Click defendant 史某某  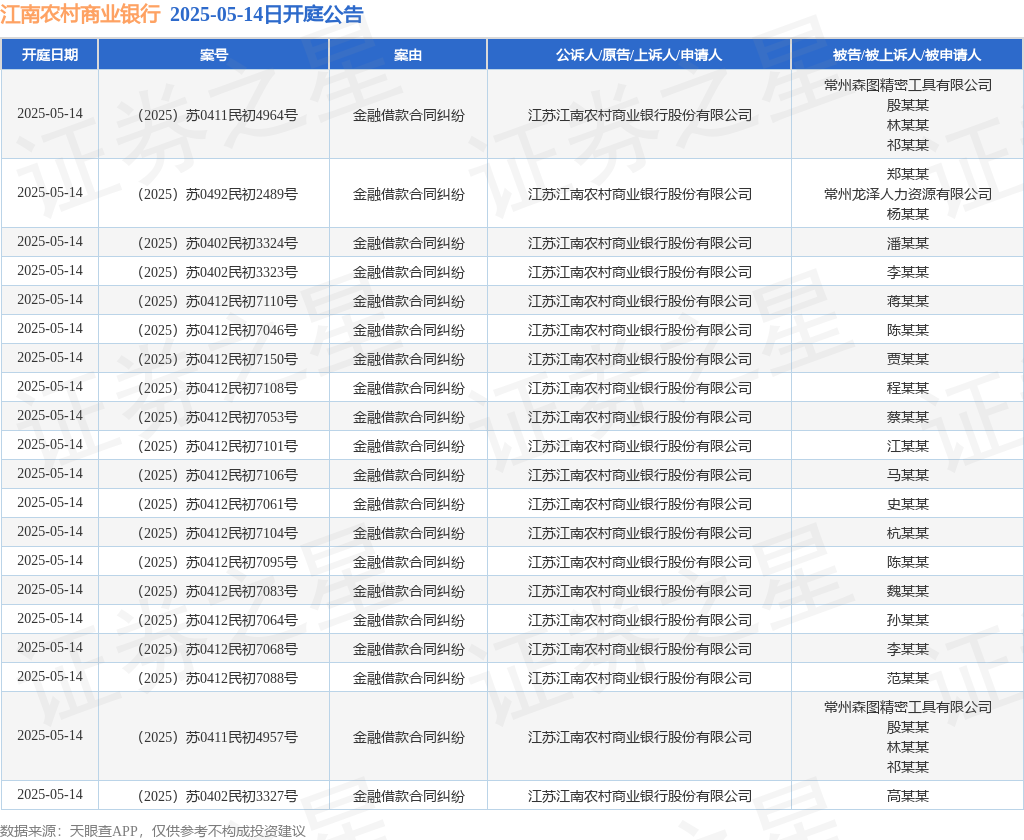(908, 504)
